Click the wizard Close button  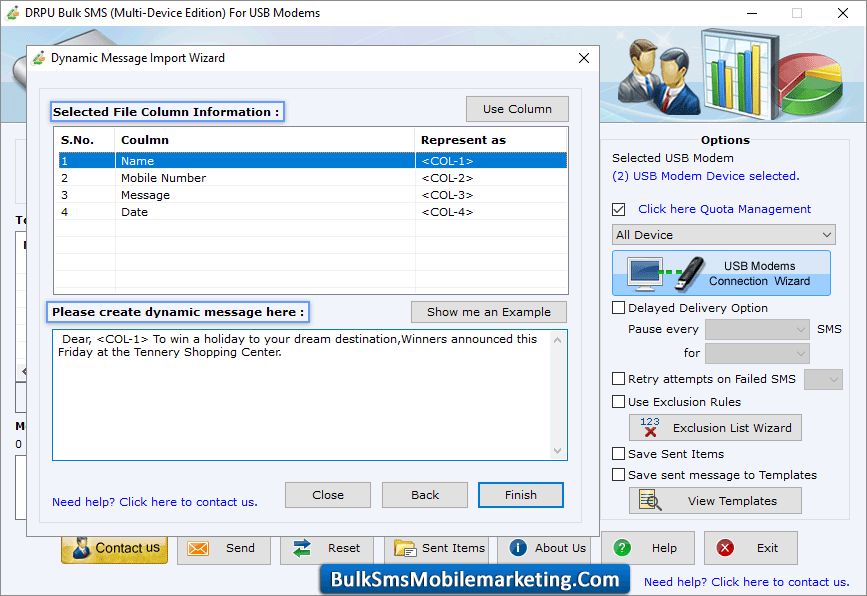coord(328,495)
